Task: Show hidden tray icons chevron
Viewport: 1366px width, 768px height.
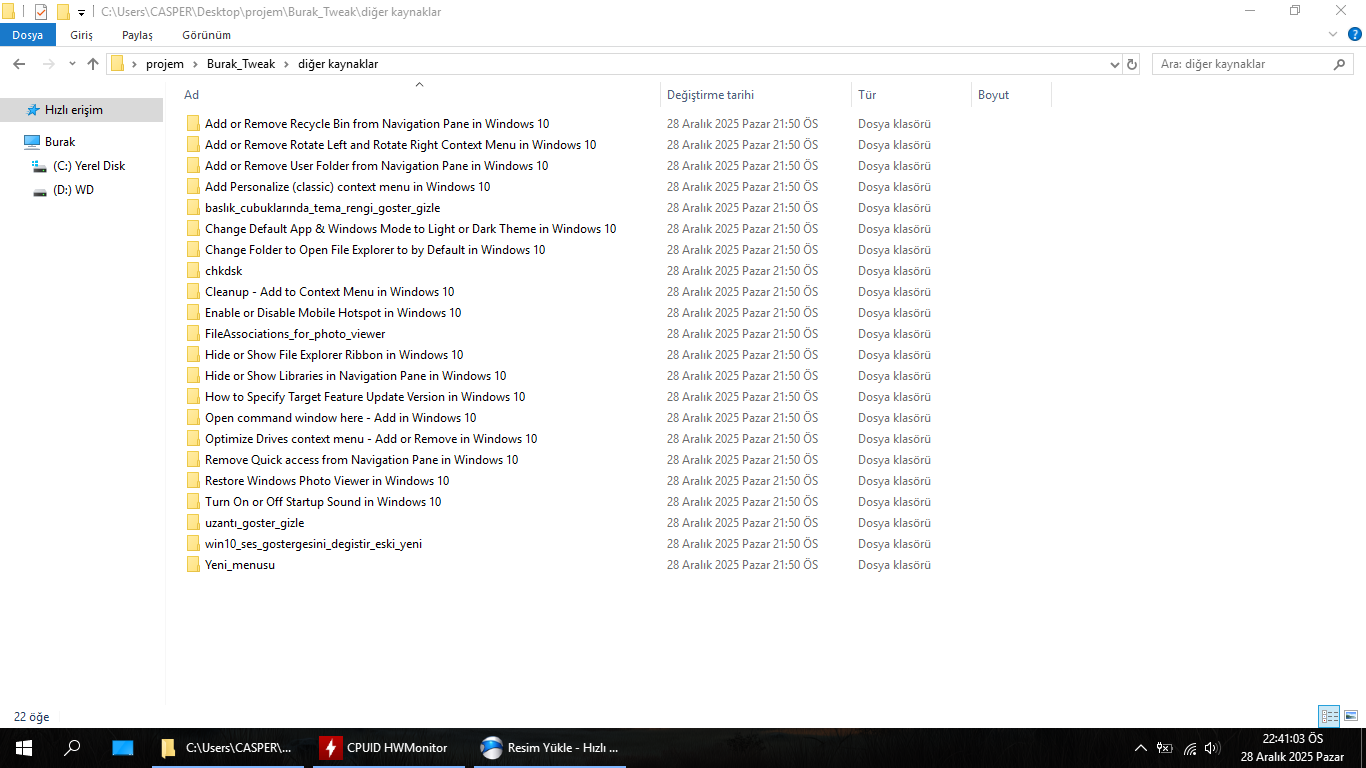Action: click(1141, 748)
